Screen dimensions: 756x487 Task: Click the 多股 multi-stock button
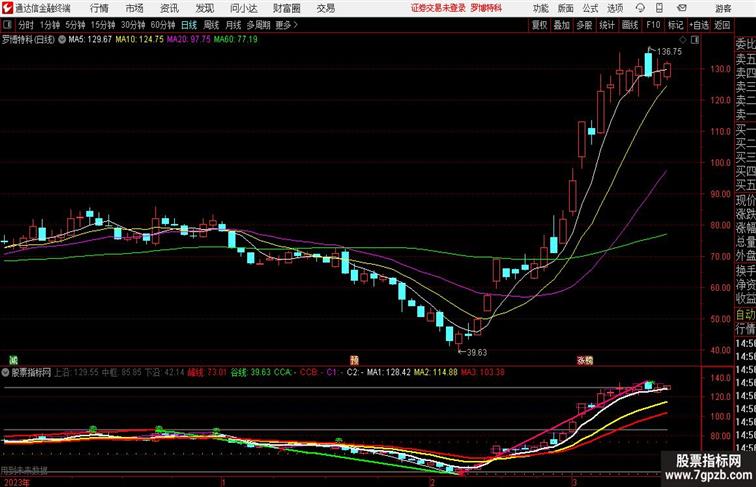[x=584, y=25]
